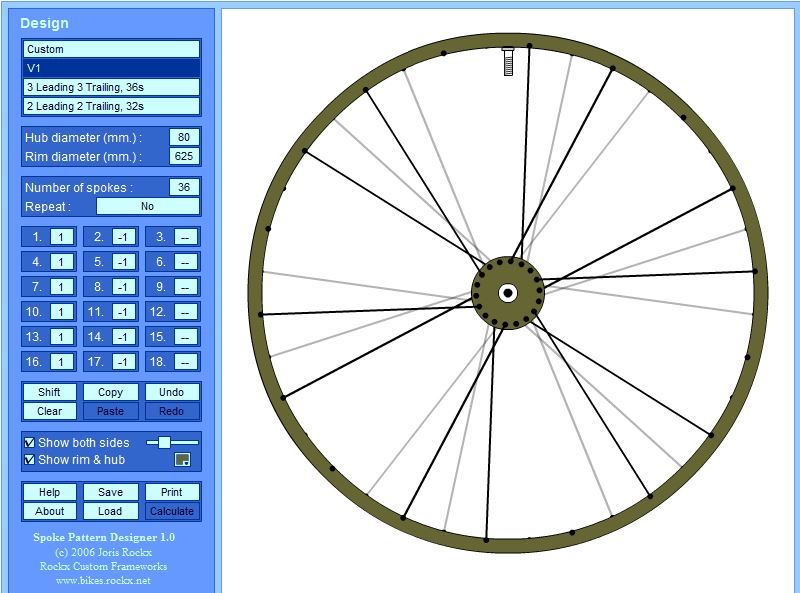Viewport: 800px width, 593px height.
Task: Choose 2 Leading 2 Trailing, 32s pattern
Action: pos(111,106)
